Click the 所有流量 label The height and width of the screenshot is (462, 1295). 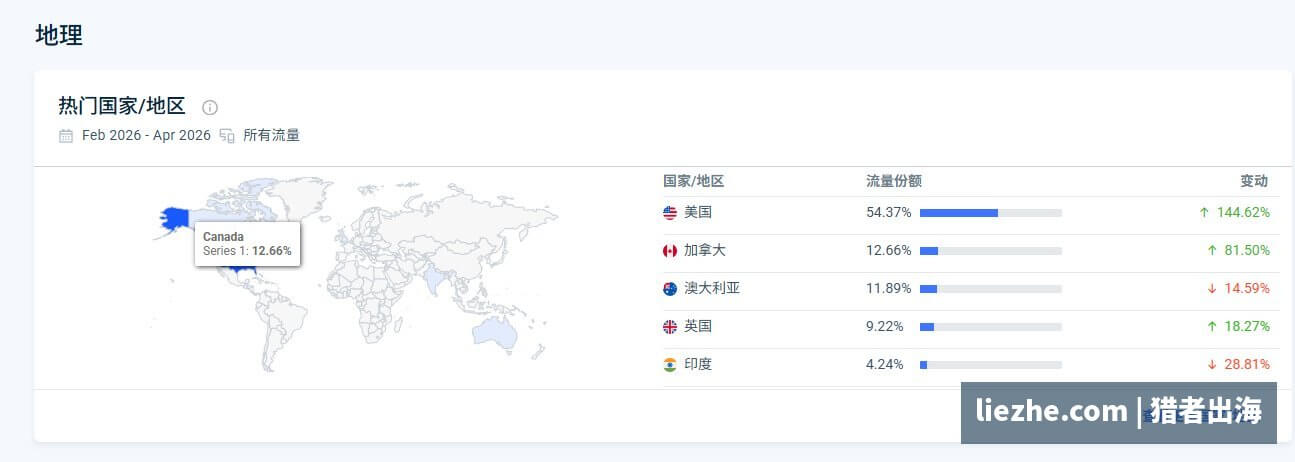[x=271, y=136]
